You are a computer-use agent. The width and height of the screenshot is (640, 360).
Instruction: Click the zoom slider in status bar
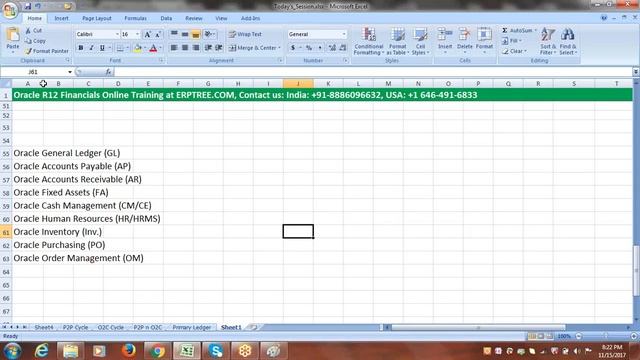[606, 336]
